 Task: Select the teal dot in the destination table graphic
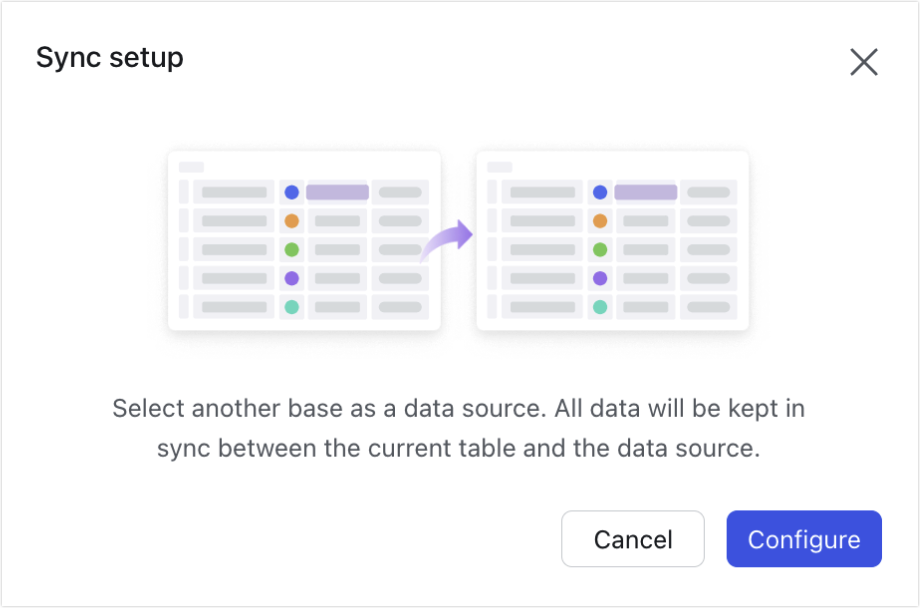(x=600, y=306)
